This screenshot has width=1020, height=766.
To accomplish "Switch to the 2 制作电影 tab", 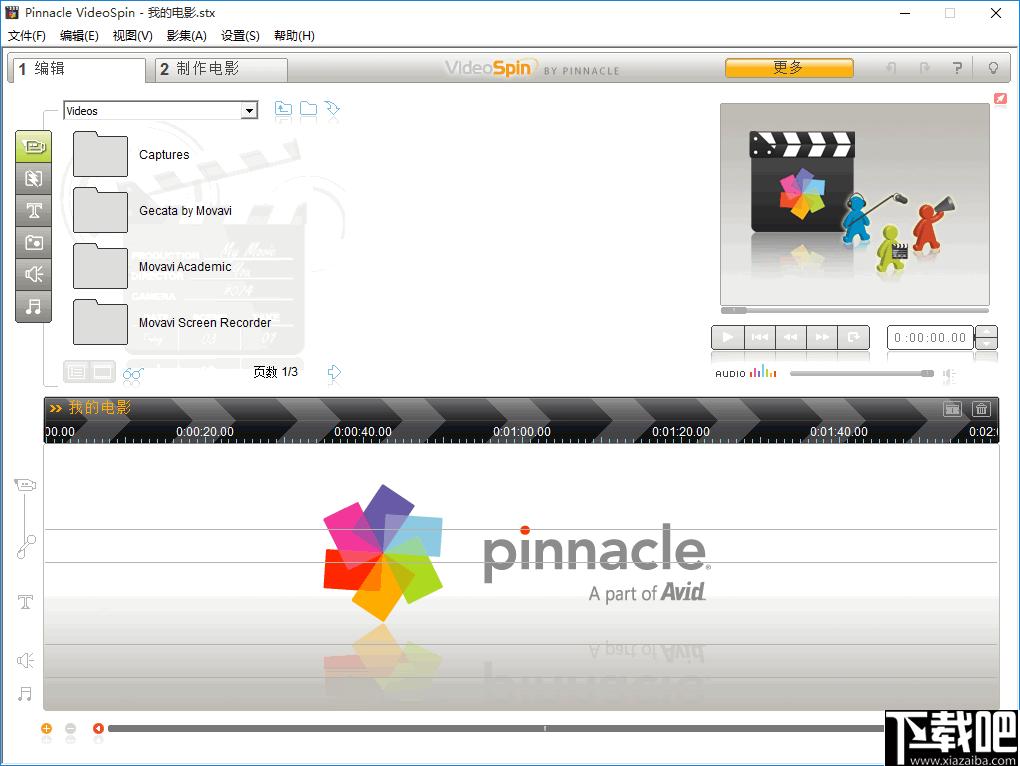I will [x=221, y=69].
